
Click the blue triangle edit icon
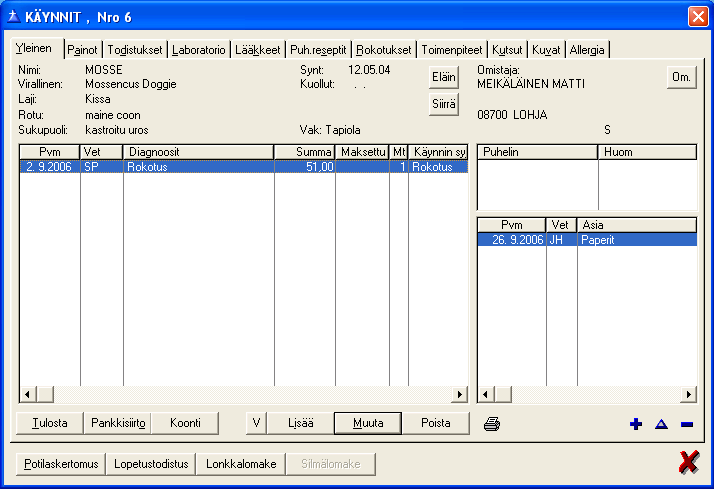click(x=661, y=424)
